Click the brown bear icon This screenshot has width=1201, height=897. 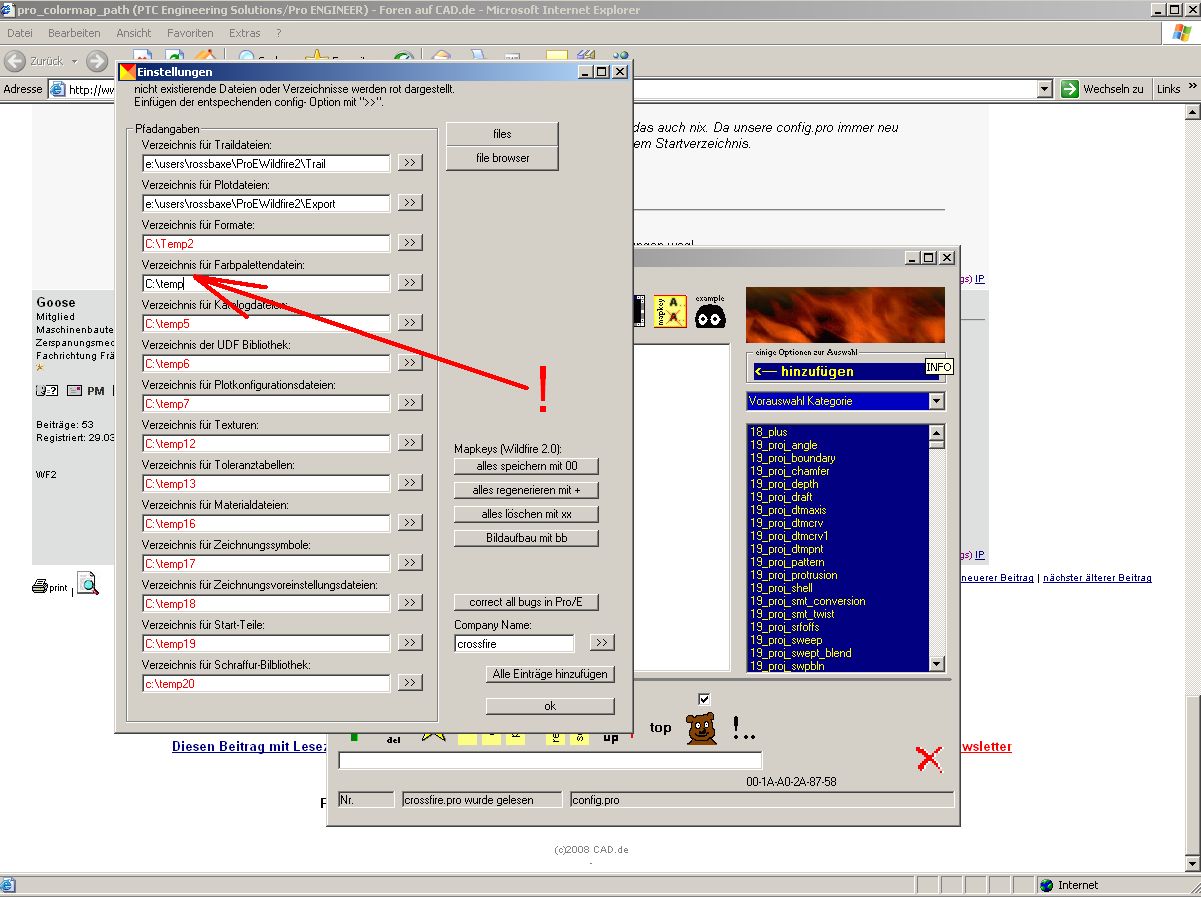702,728
